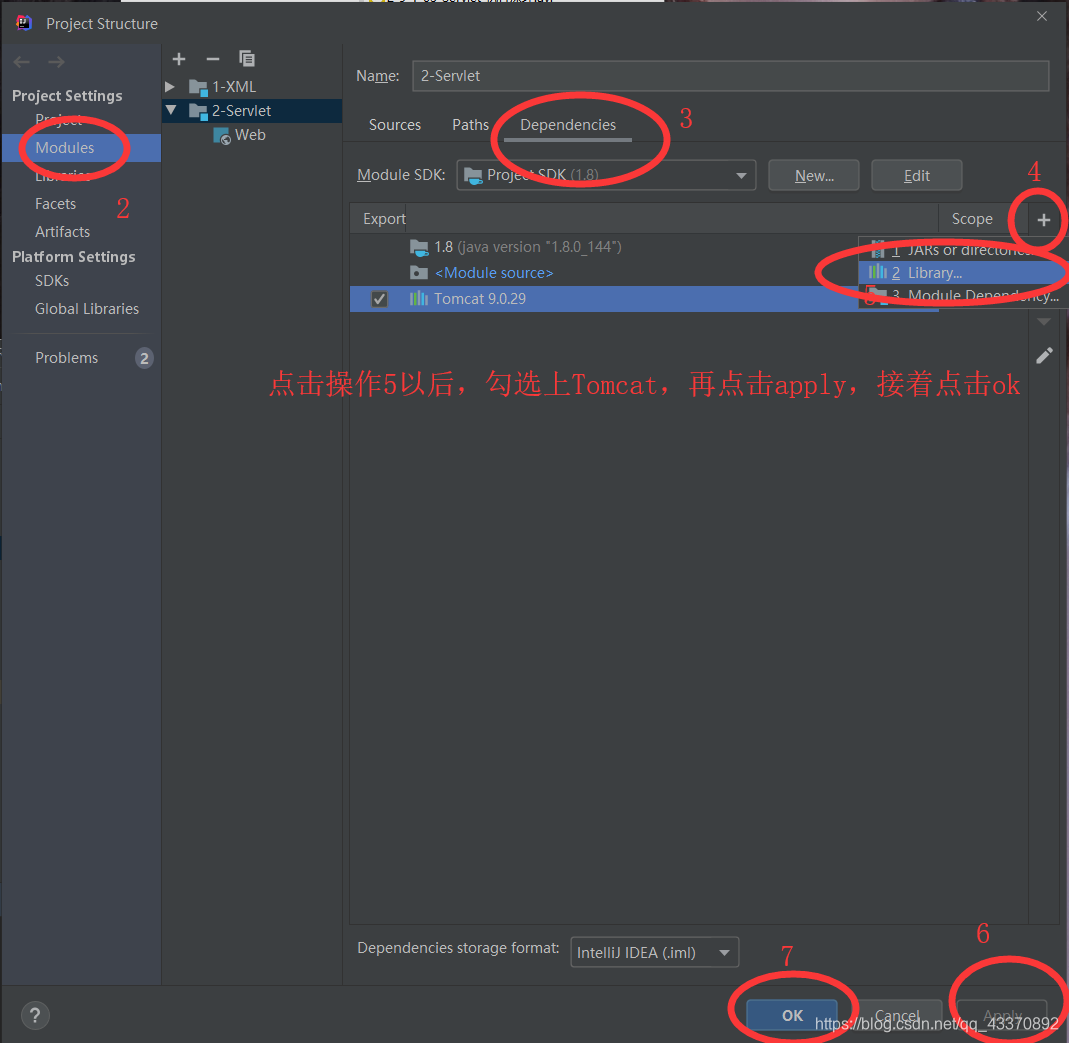Collapse the 2-Servlet module tree node
The height and width of the screenshot is (1043, 1069).
click(x=171, y=110)
